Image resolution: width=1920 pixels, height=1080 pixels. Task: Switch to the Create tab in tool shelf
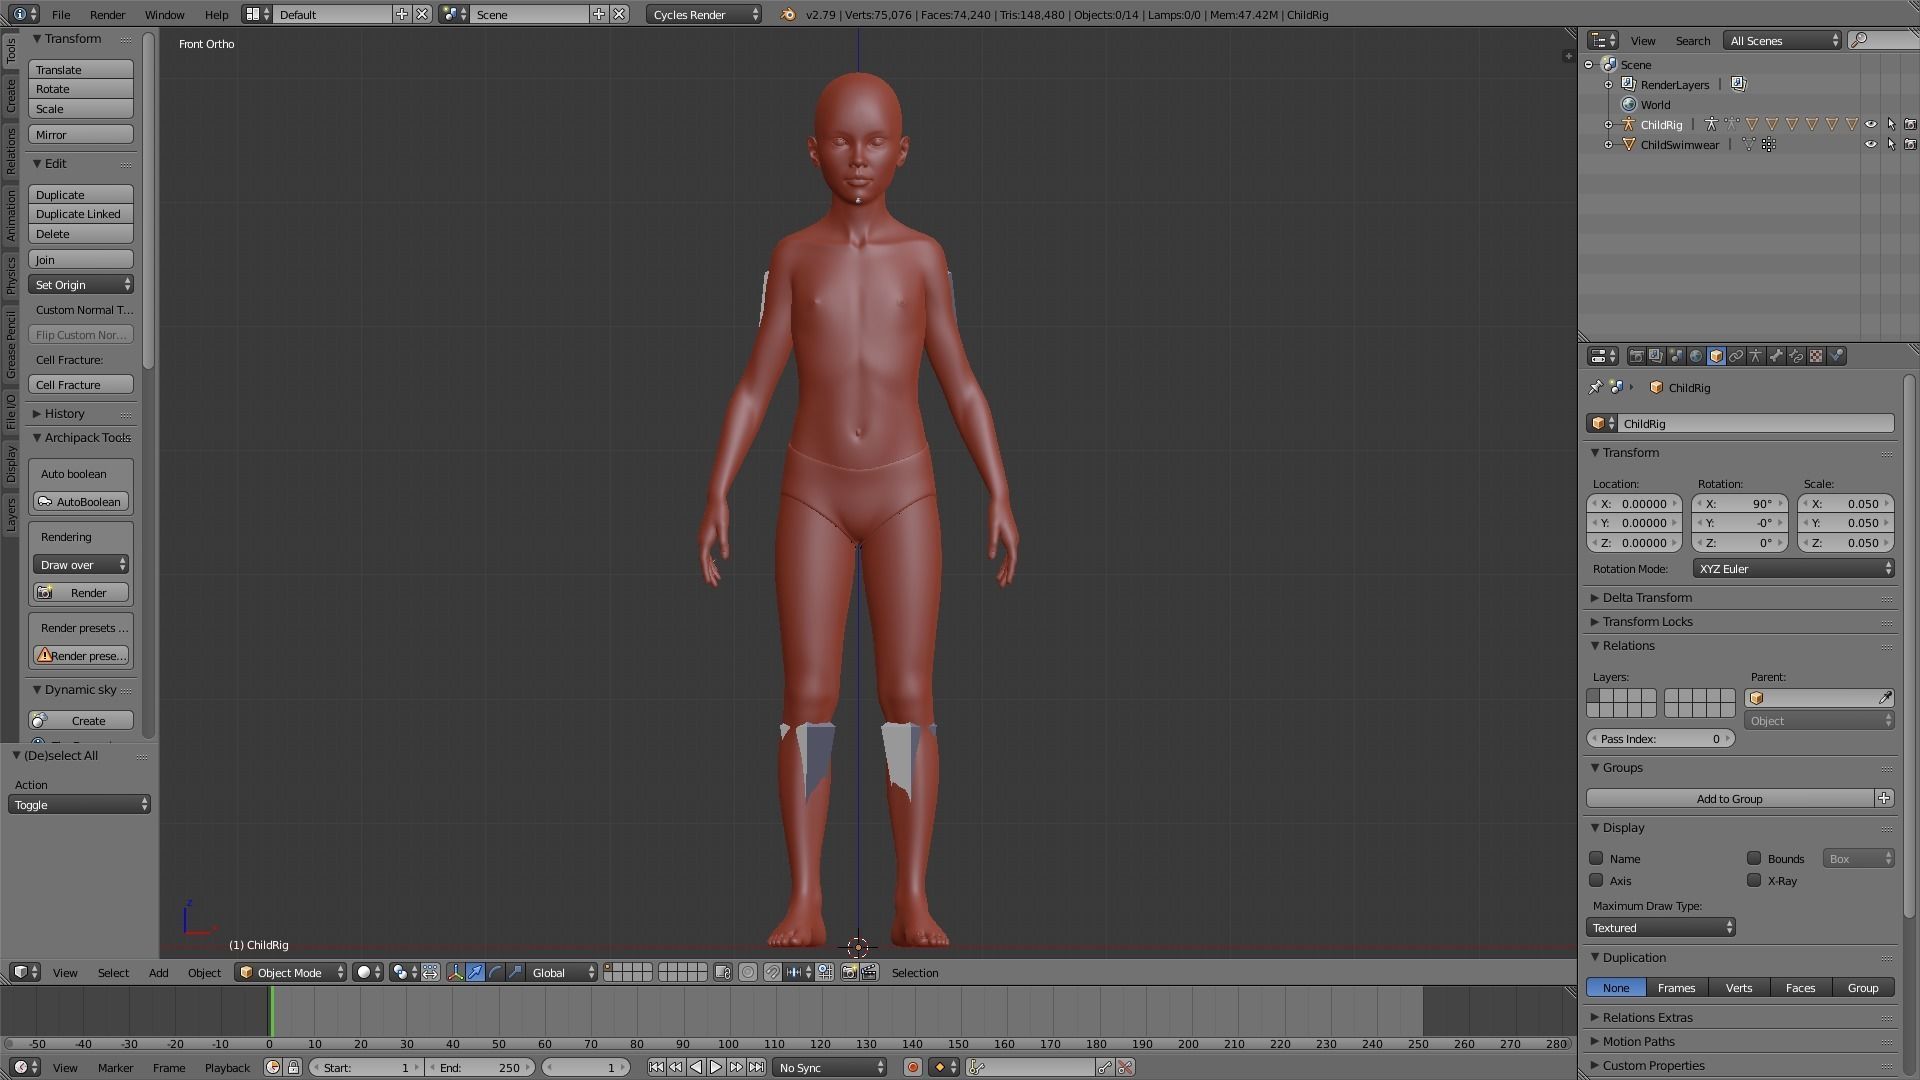click(x=10, y=96)
